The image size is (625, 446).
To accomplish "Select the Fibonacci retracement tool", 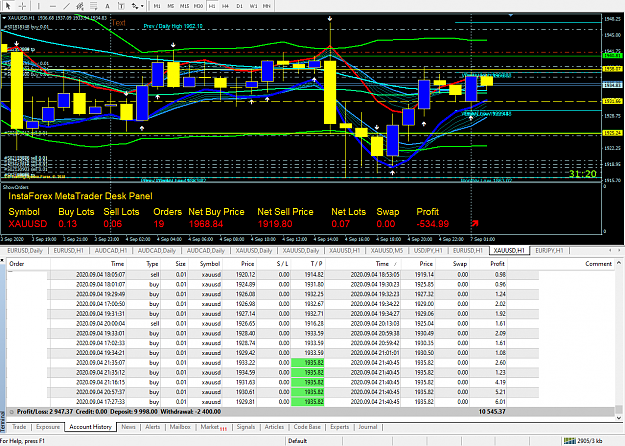I will pyautogui.click(x=93, y=6).
